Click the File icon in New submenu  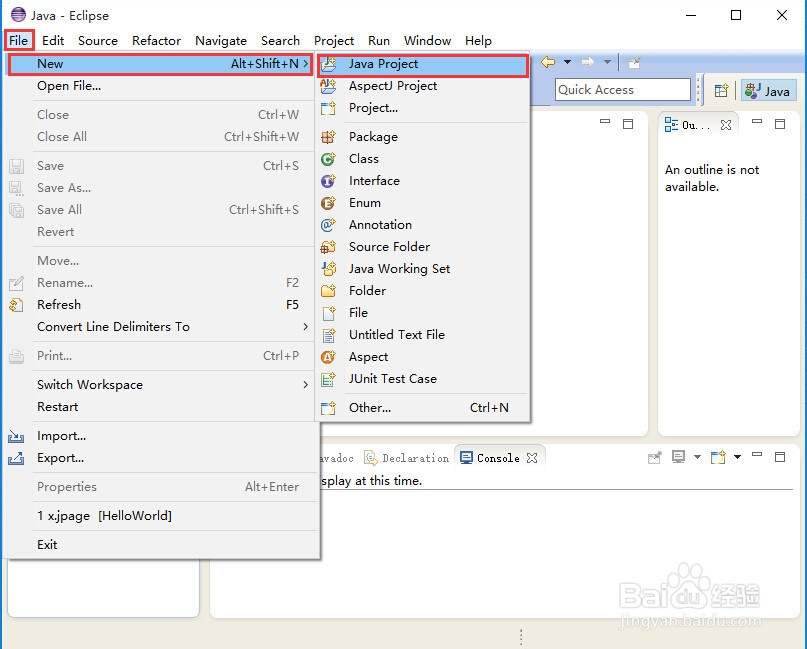pos(328,313)
